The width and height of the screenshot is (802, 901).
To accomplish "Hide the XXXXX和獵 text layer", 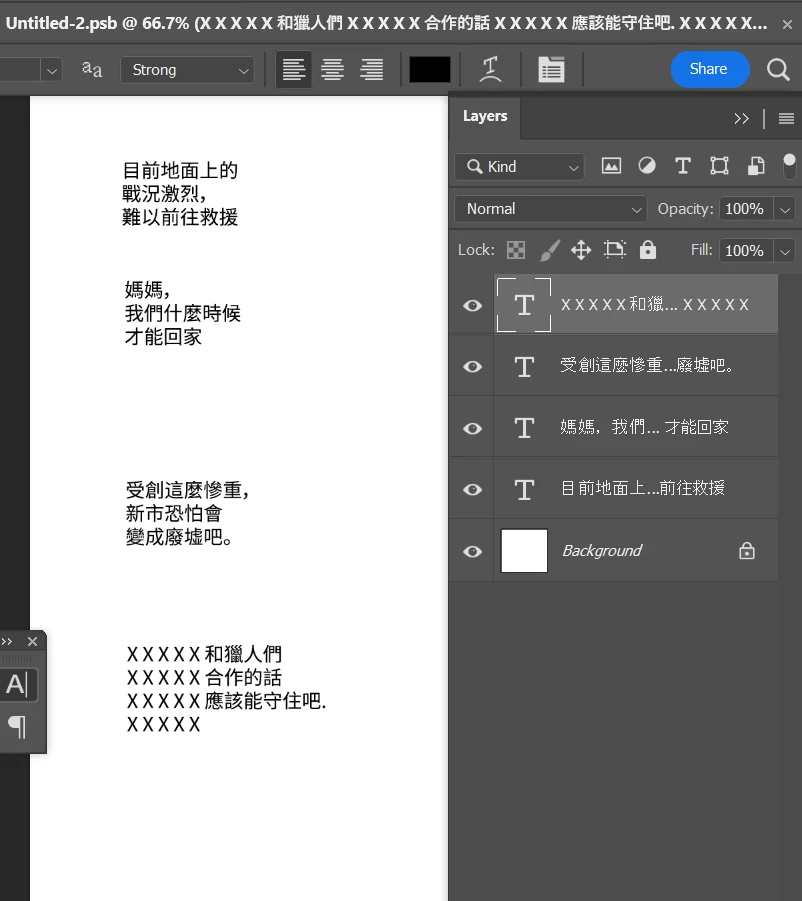I will (472, 305).
